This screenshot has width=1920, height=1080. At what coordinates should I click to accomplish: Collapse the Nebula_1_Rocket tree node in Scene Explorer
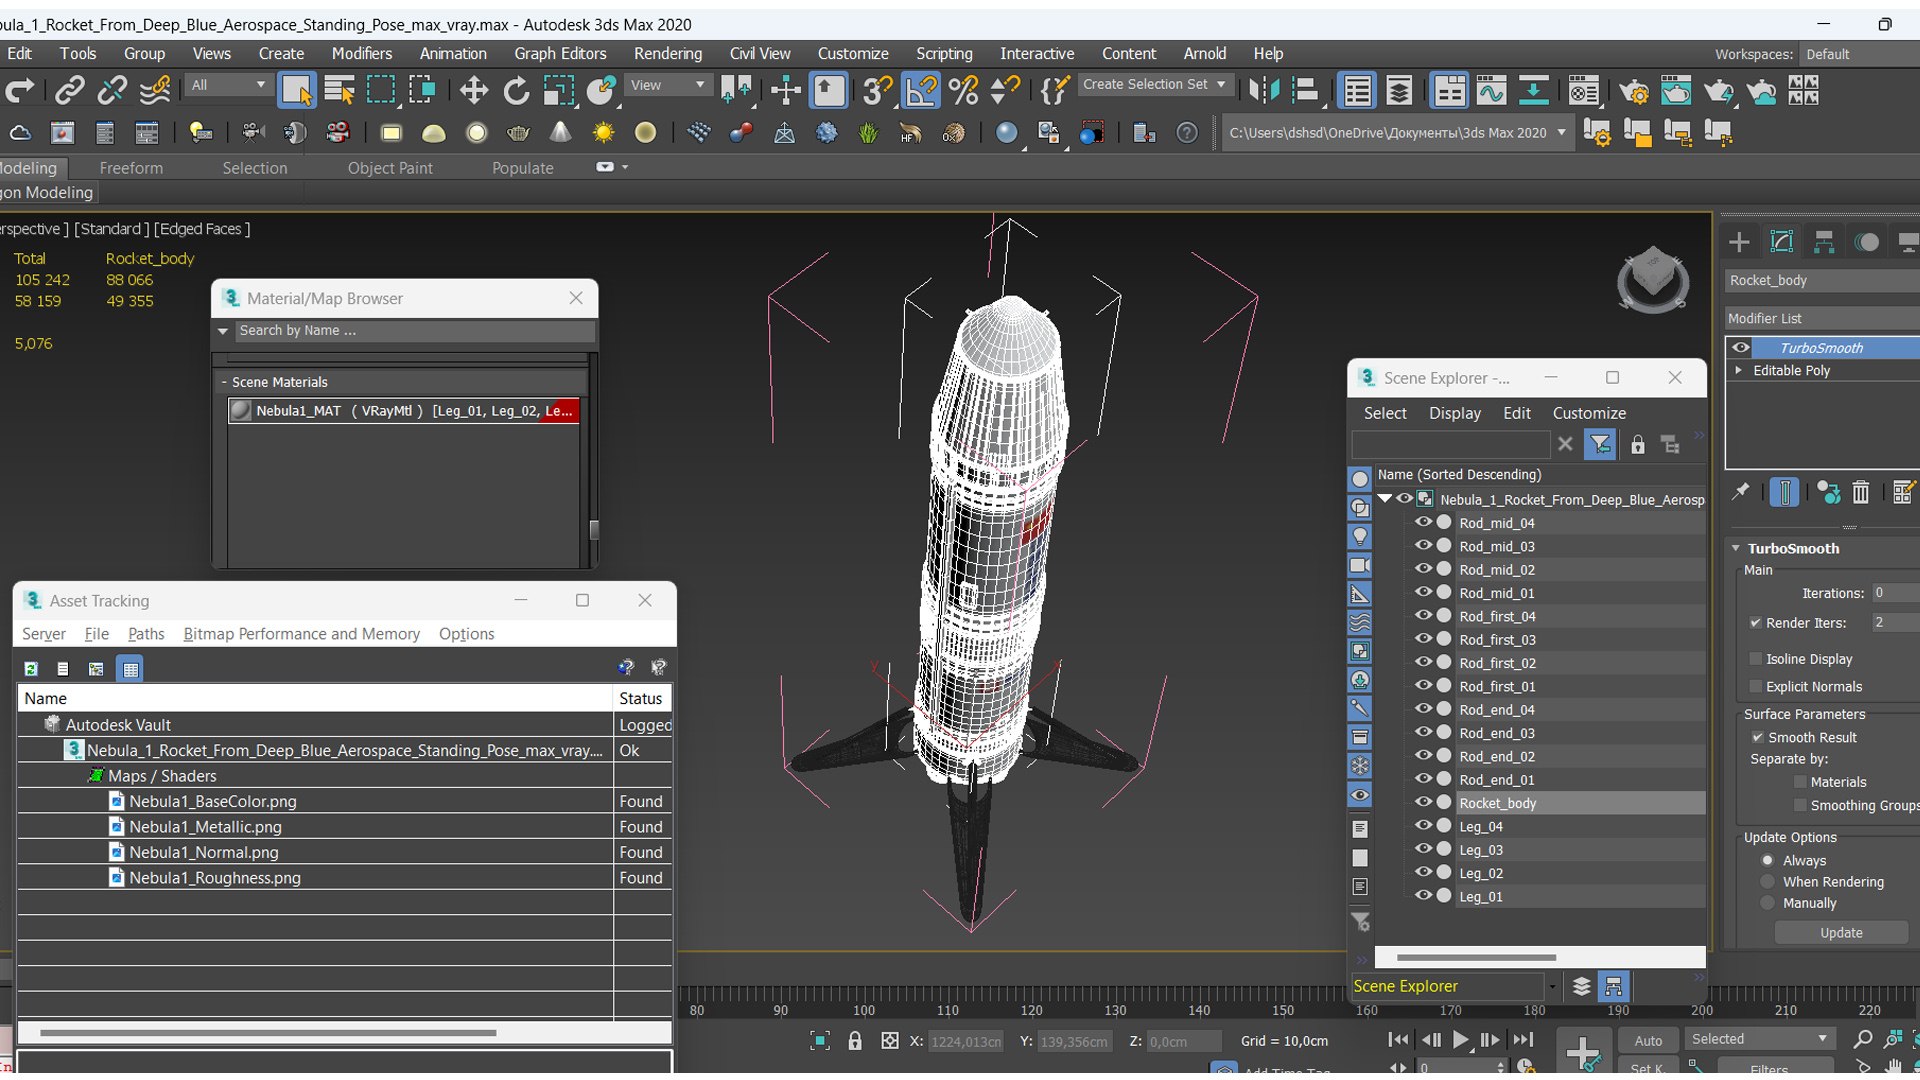(x=1385, y=498)
